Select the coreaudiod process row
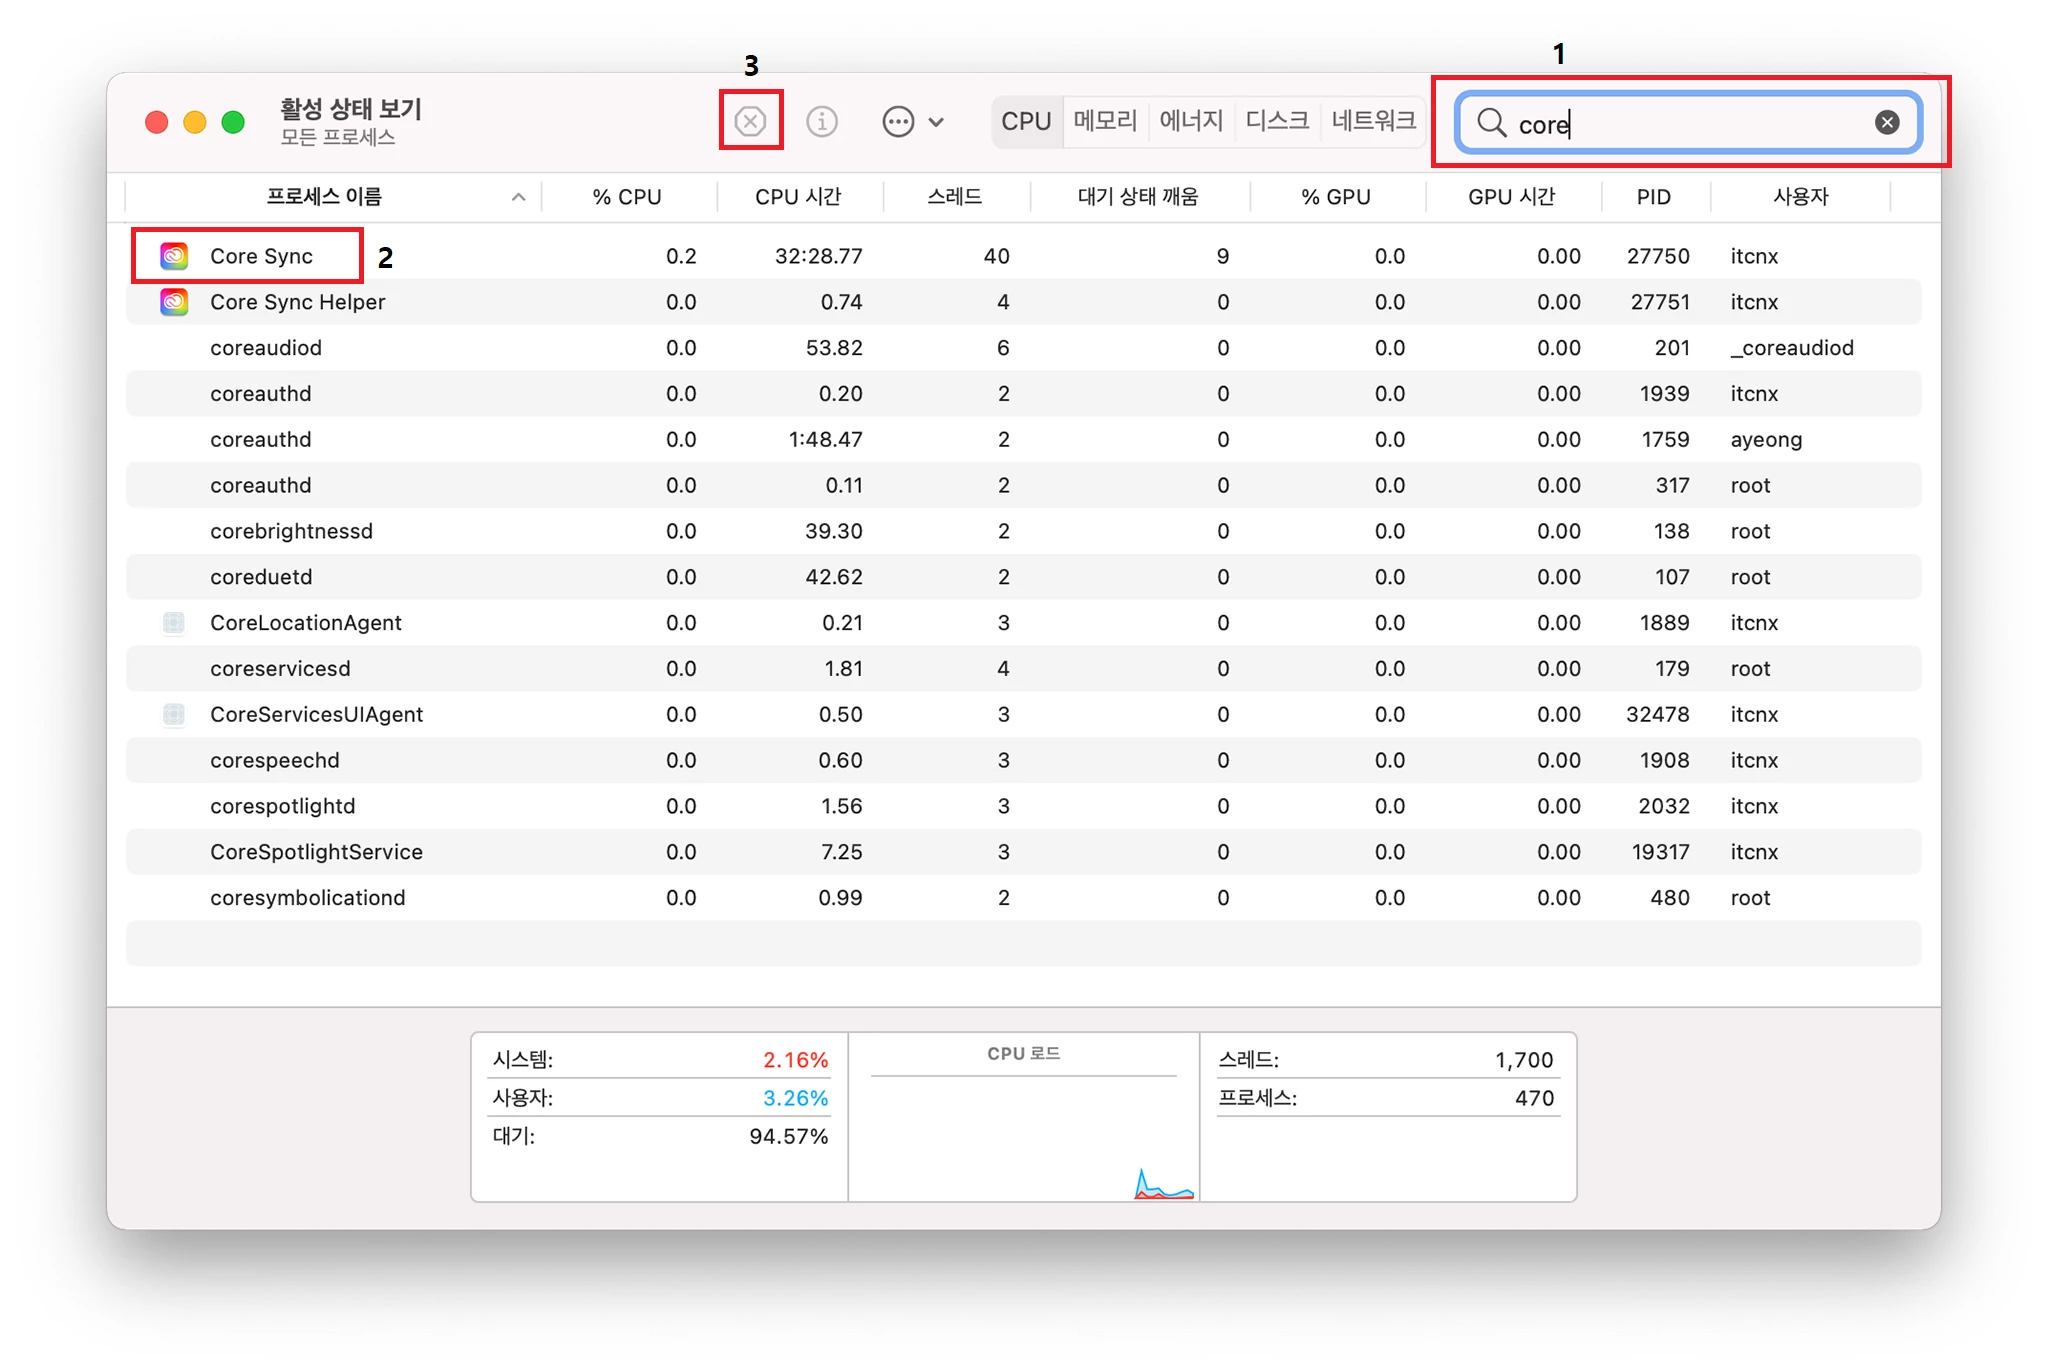 [x=266, y=348]
